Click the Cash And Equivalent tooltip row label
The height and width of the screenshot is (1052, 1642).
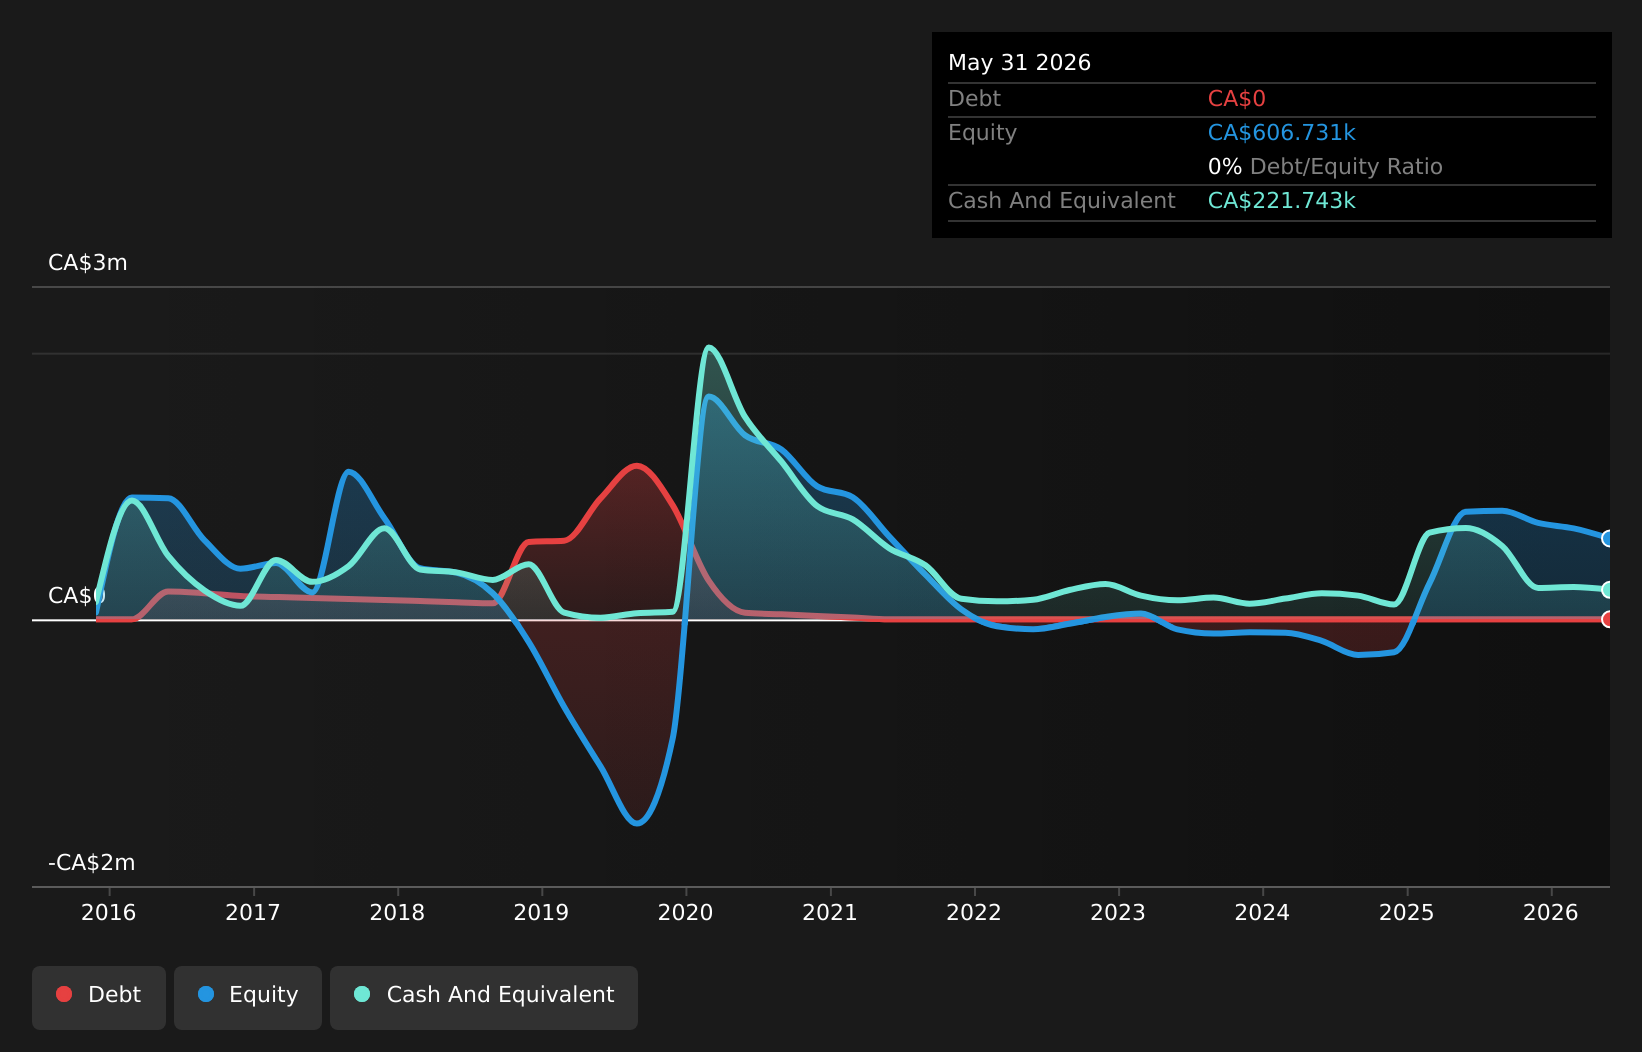1062,201
